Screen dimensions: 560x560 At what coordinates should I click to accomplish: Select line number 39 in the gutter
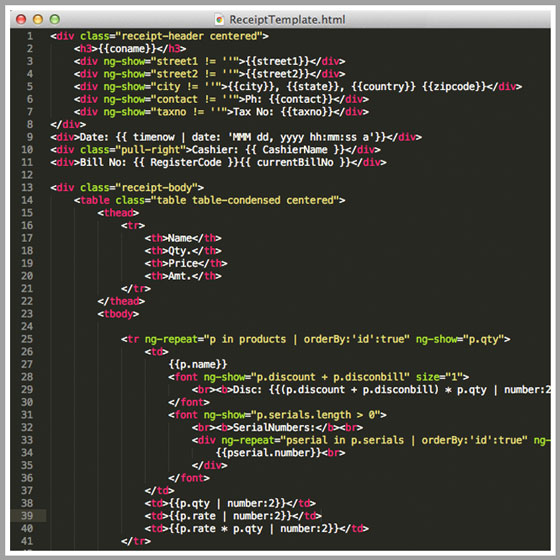click(27, 516)
